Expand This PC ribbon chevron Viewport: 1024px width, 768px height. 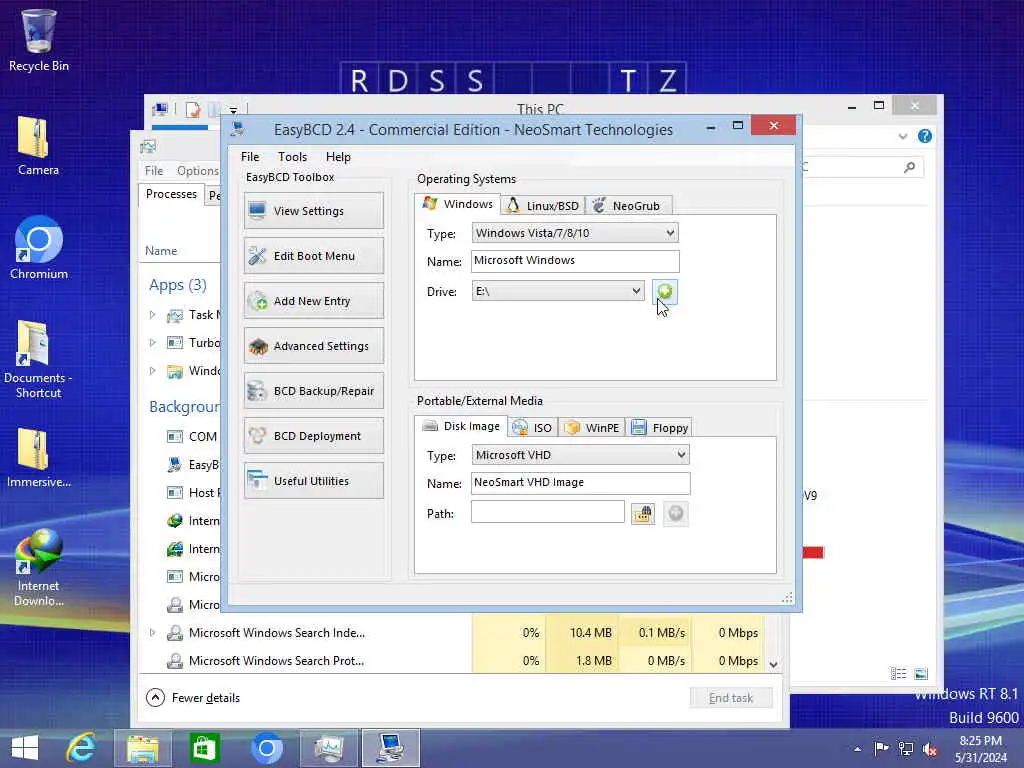point(903,136)
